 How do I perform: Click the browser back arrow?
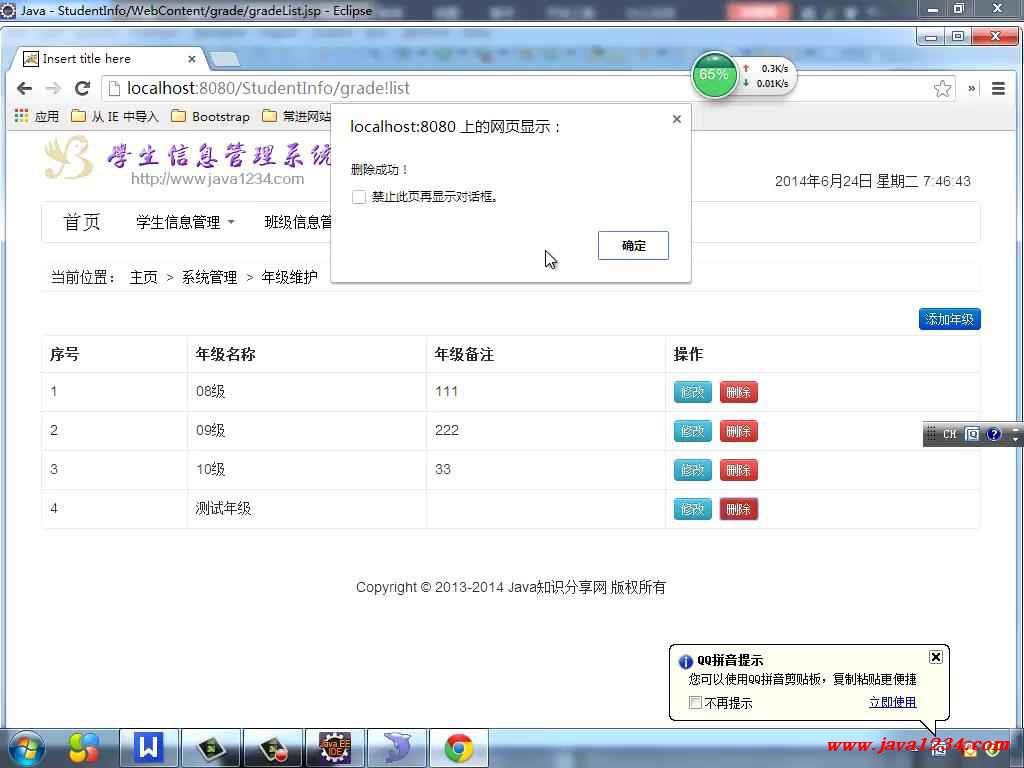coord(24,89)
